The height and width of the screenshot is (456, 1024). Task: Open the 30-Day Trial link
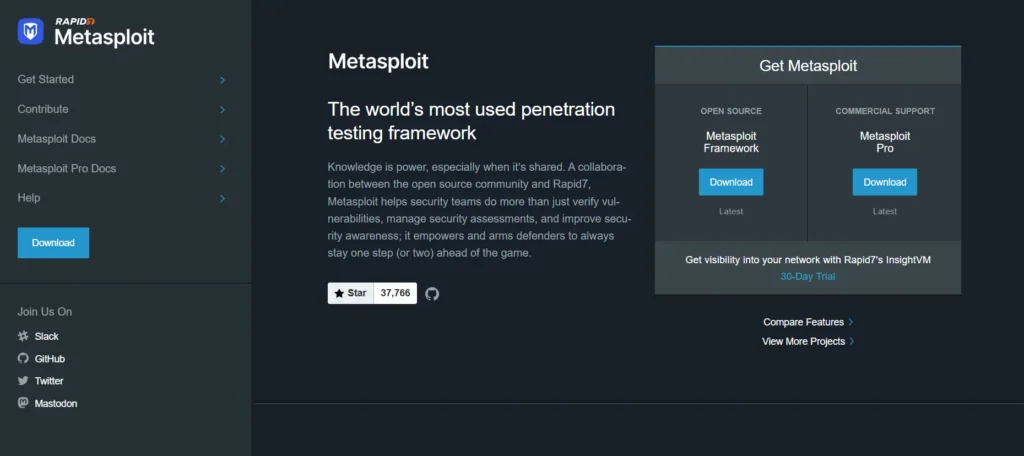808,276
